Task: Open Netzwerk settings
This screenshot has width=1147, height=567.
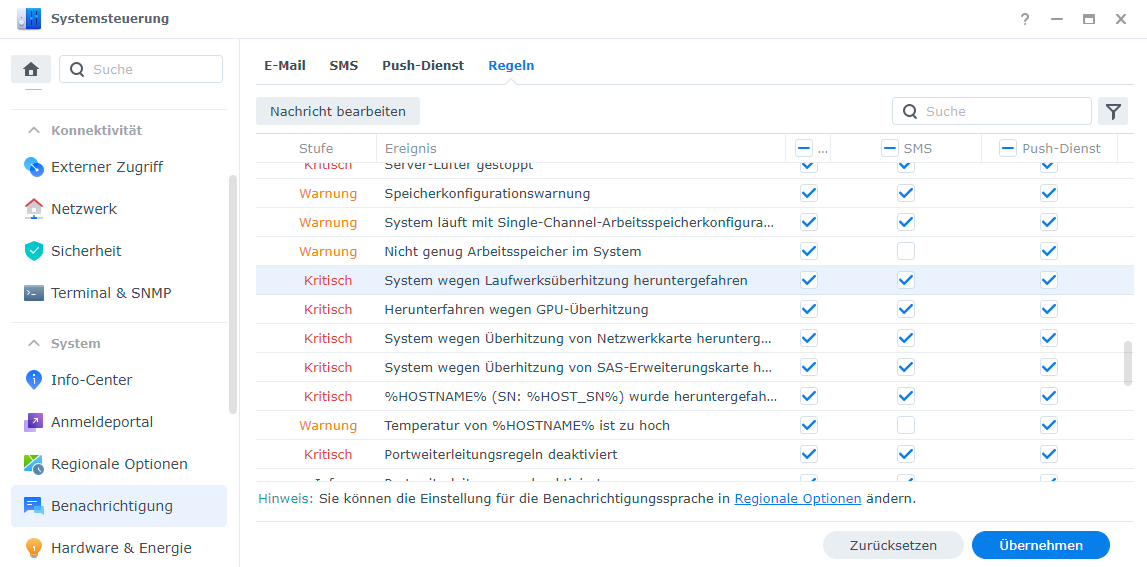Action: pyautogui.click(x=84, y=209)
